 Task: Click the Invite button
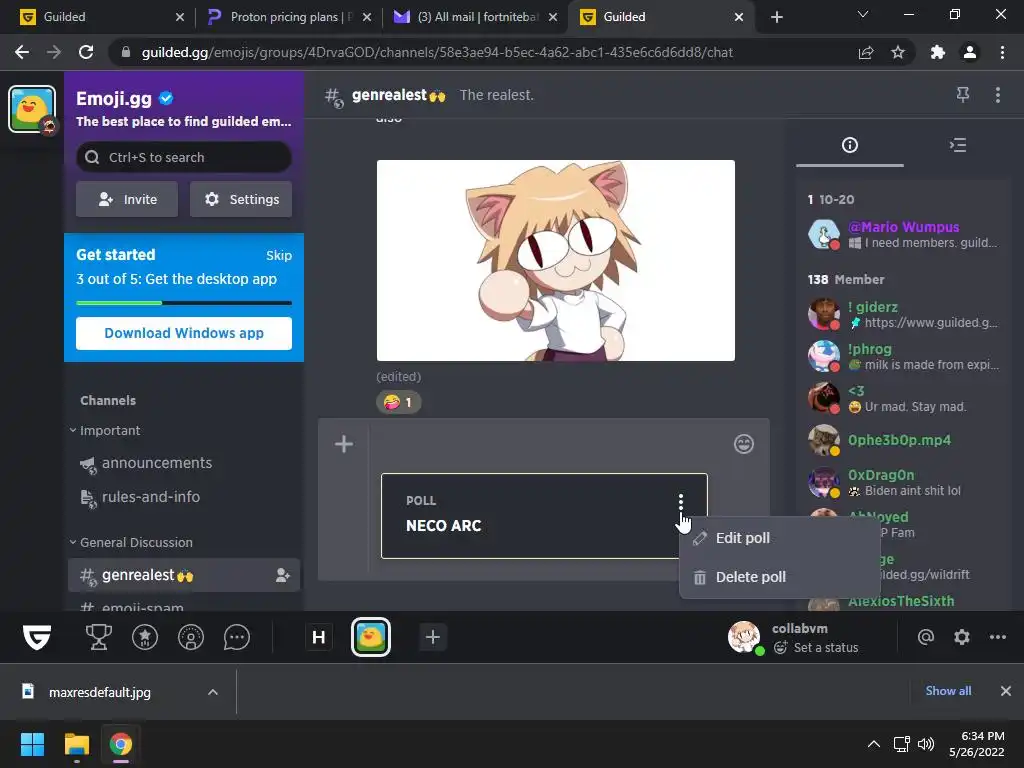[x=127, y=199]
